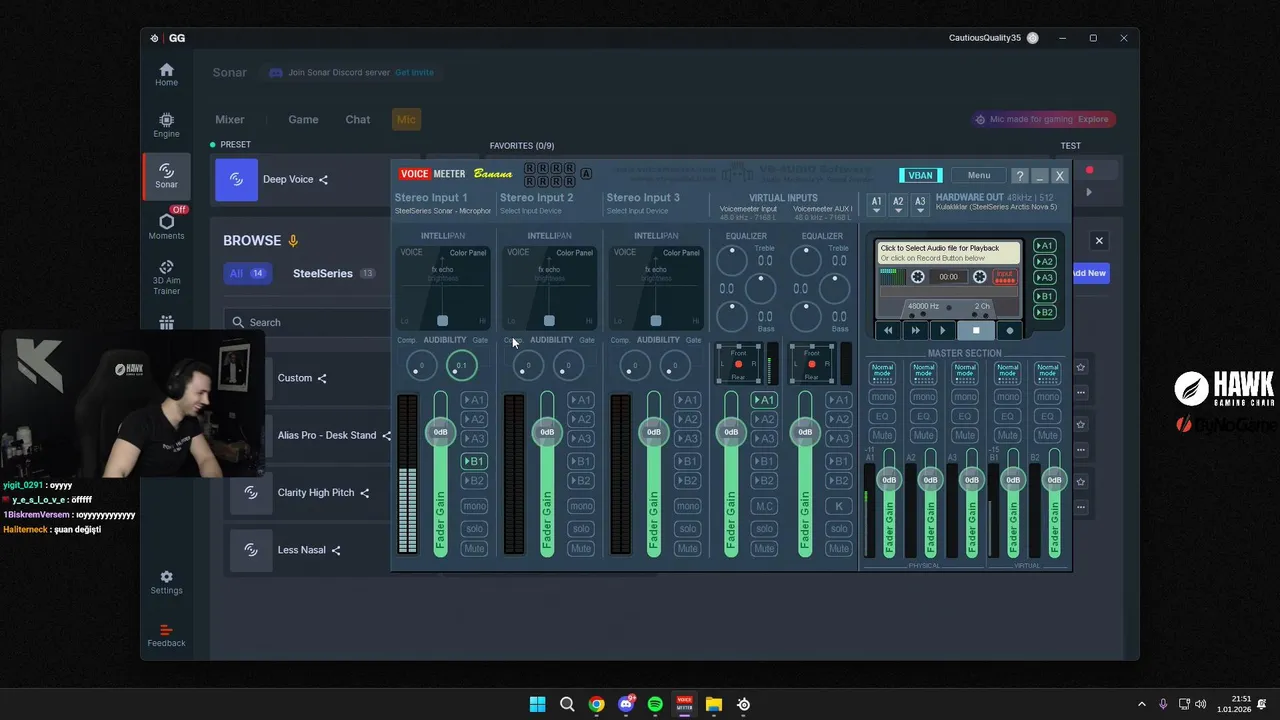Click the Clarity High Pitch preset icon
This screenshot has width=1280, height=720.
(251, 493)
